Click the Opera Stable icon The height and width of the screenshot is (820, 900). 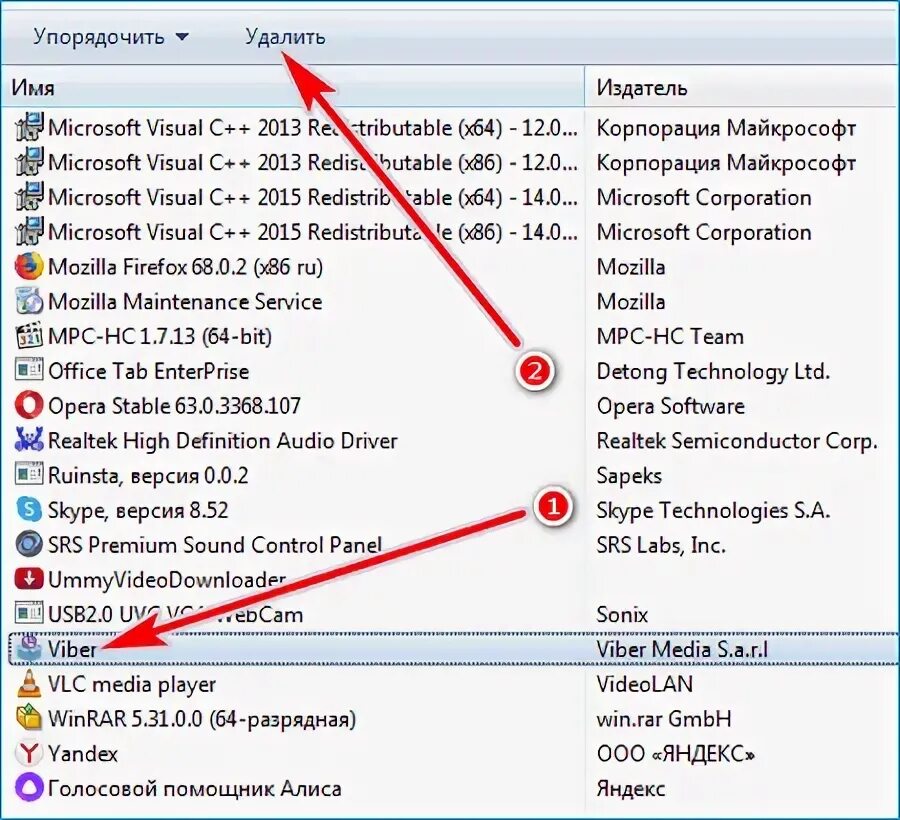pyautogui.click(x=29, y=406)
